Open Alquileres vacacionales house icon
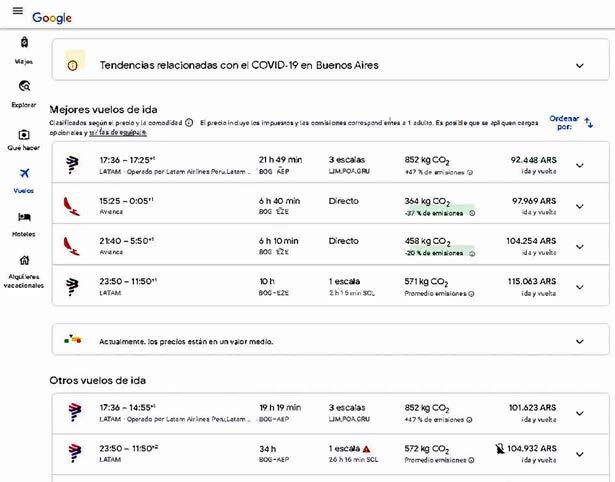Screen dimensions: 615x482 pos(25,260)
